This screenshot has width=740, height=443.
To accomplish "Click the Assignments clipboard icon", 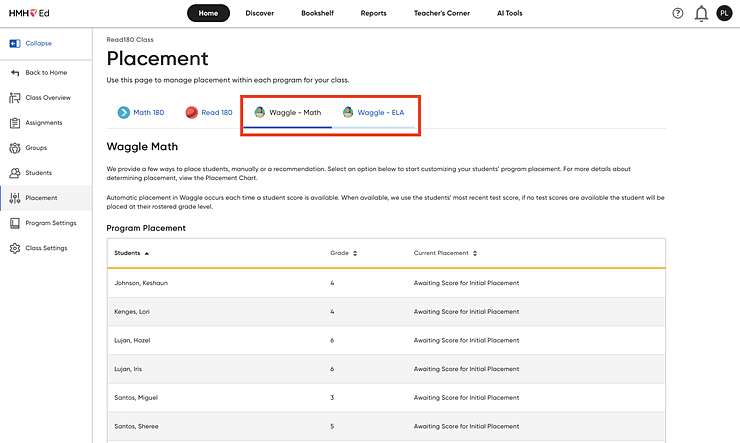I will (15, 123).
